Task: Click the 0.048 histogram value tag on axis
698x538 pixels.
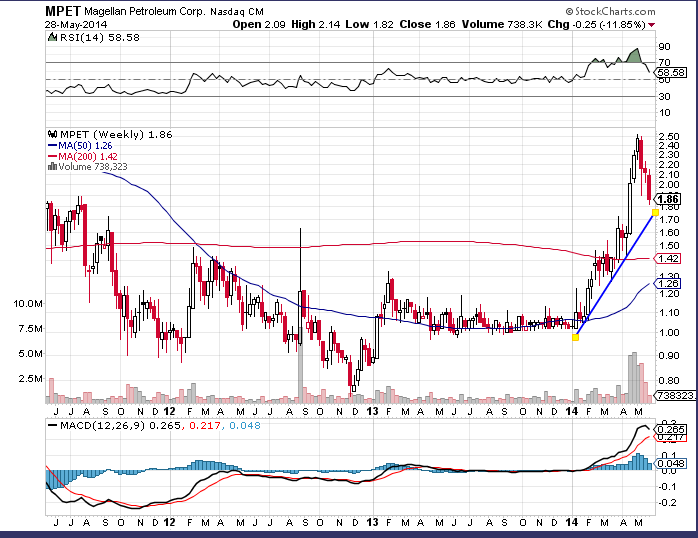Action: point(670,464)
